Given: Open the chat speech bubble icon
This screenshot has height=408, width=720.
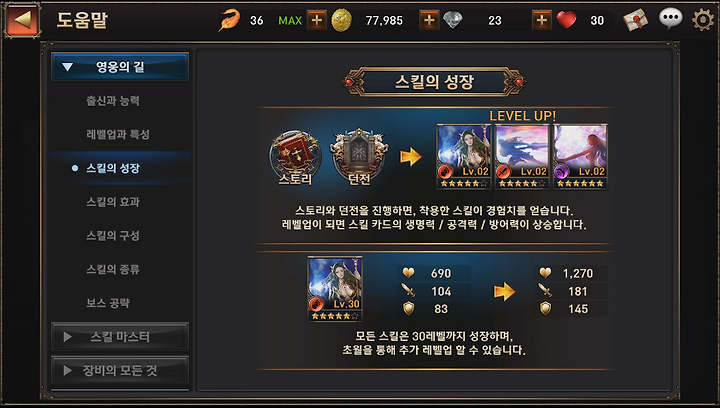Looking at the screenshot, I should pyautogui.click(x=670, y=19).
